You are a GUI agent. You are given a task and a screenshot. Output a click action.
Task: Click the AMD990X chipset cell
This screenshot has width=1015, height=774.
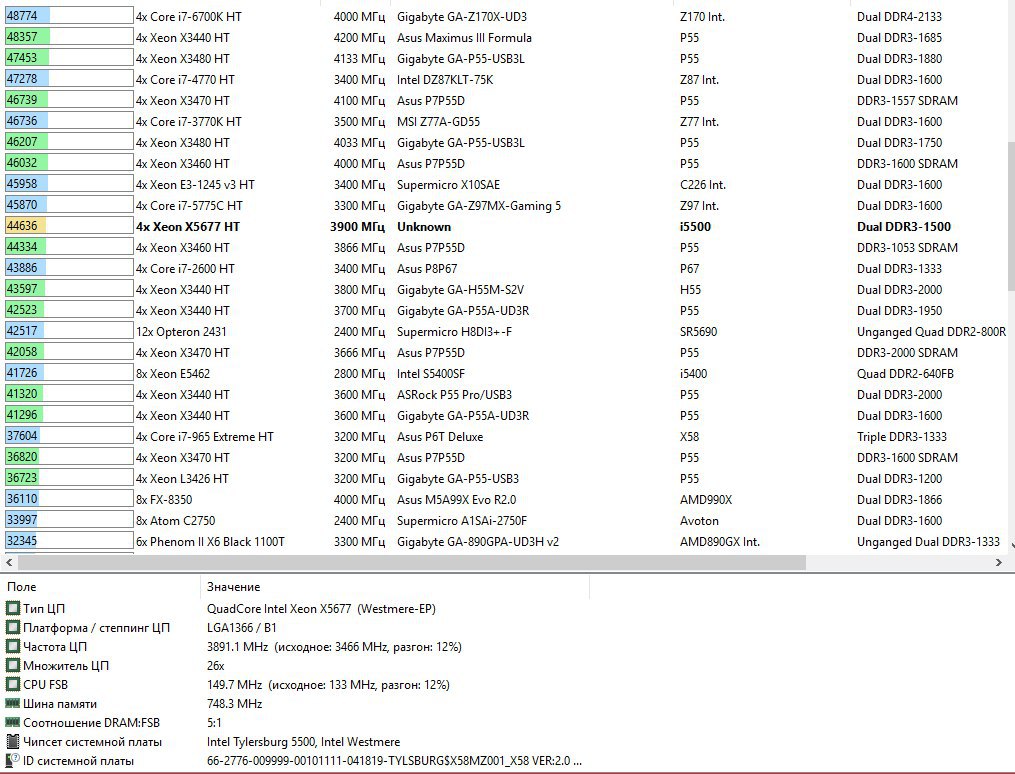(x=706, y=500)
